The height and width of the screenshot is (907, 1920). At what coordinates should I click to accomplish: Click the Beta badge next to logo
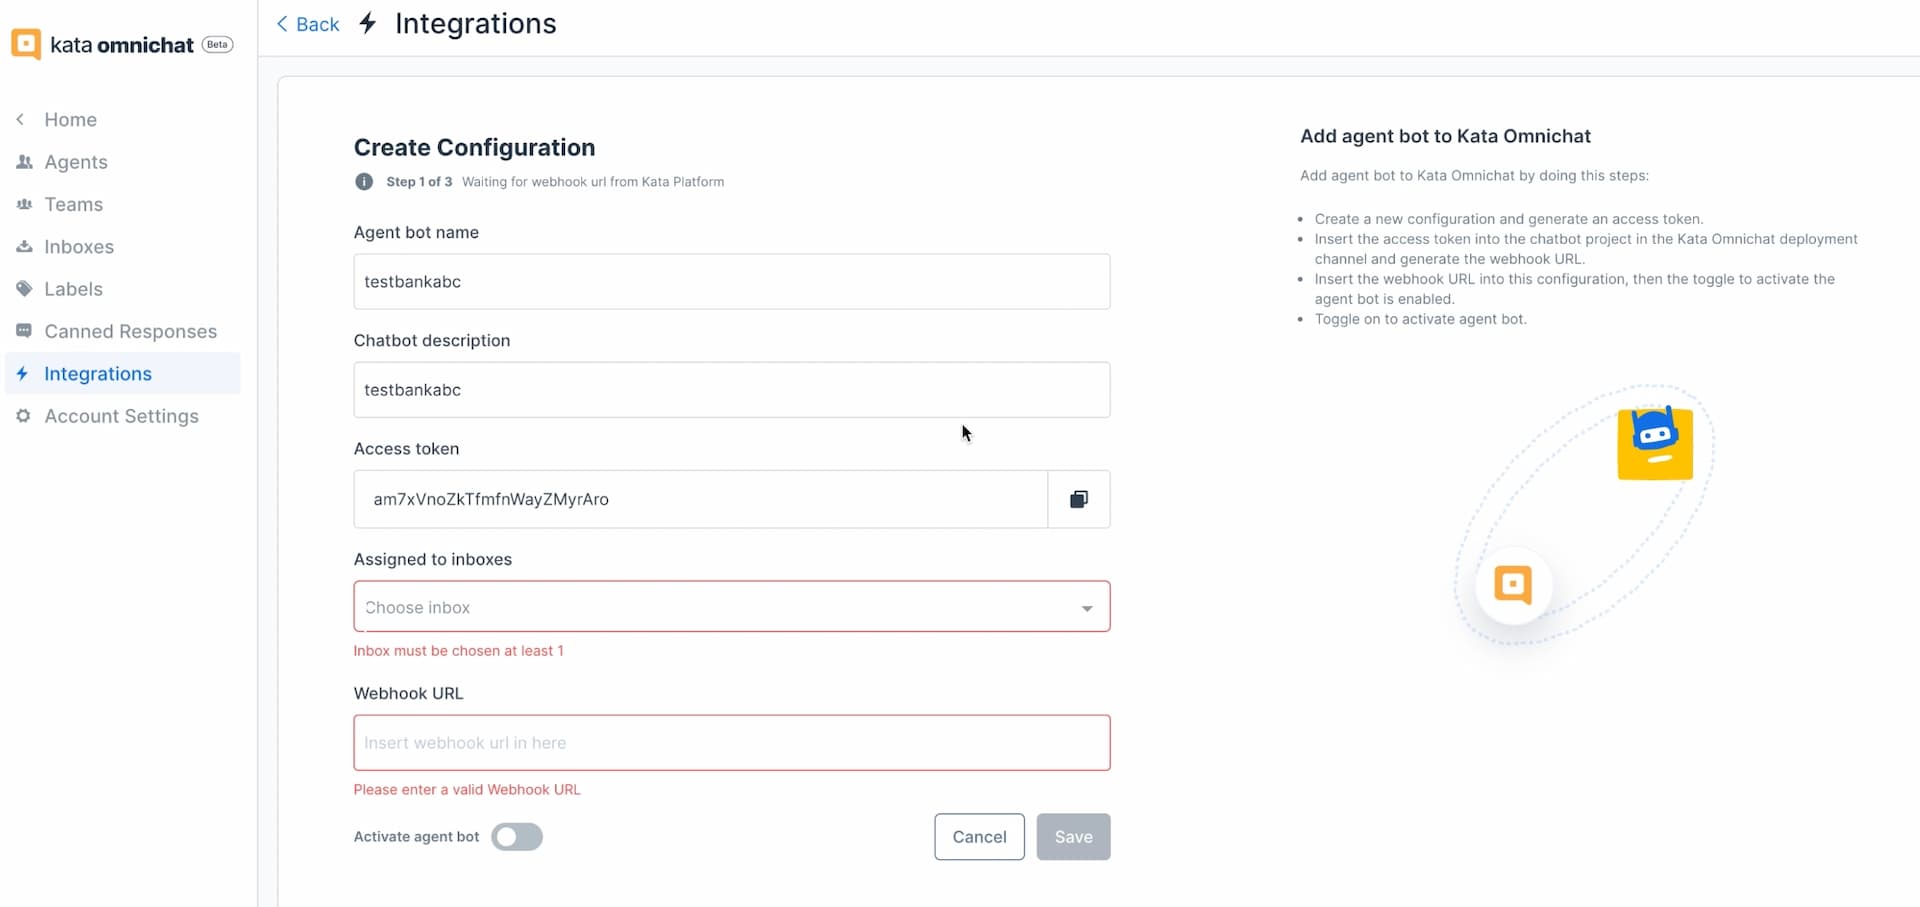point(218,44)
